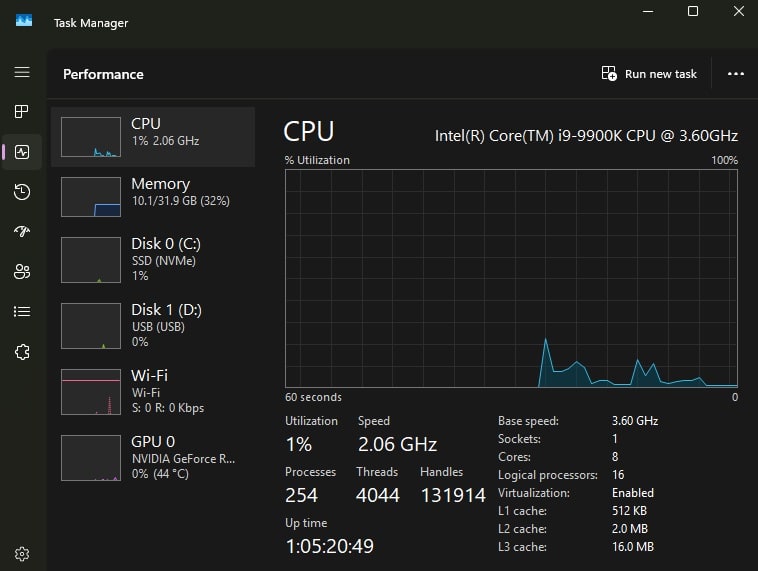Click the L3 cache 16.0 MB value

point(633,546)
